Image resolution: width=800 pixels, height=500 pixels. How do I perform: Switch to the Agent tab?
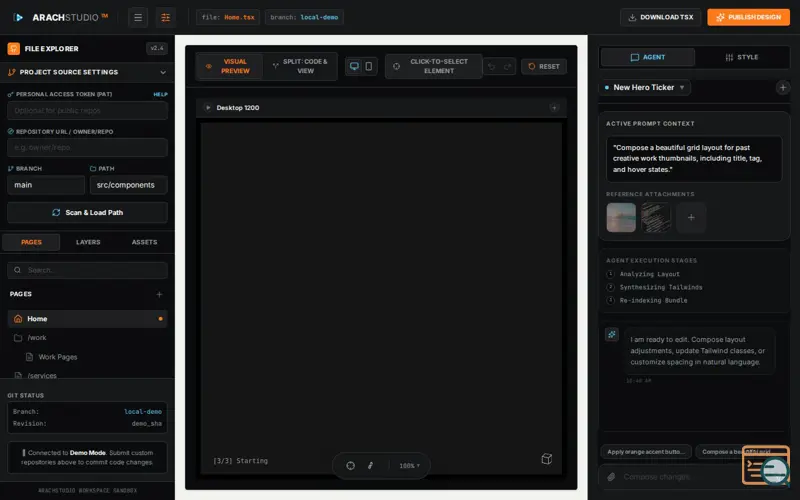click(x=648, y=57)
